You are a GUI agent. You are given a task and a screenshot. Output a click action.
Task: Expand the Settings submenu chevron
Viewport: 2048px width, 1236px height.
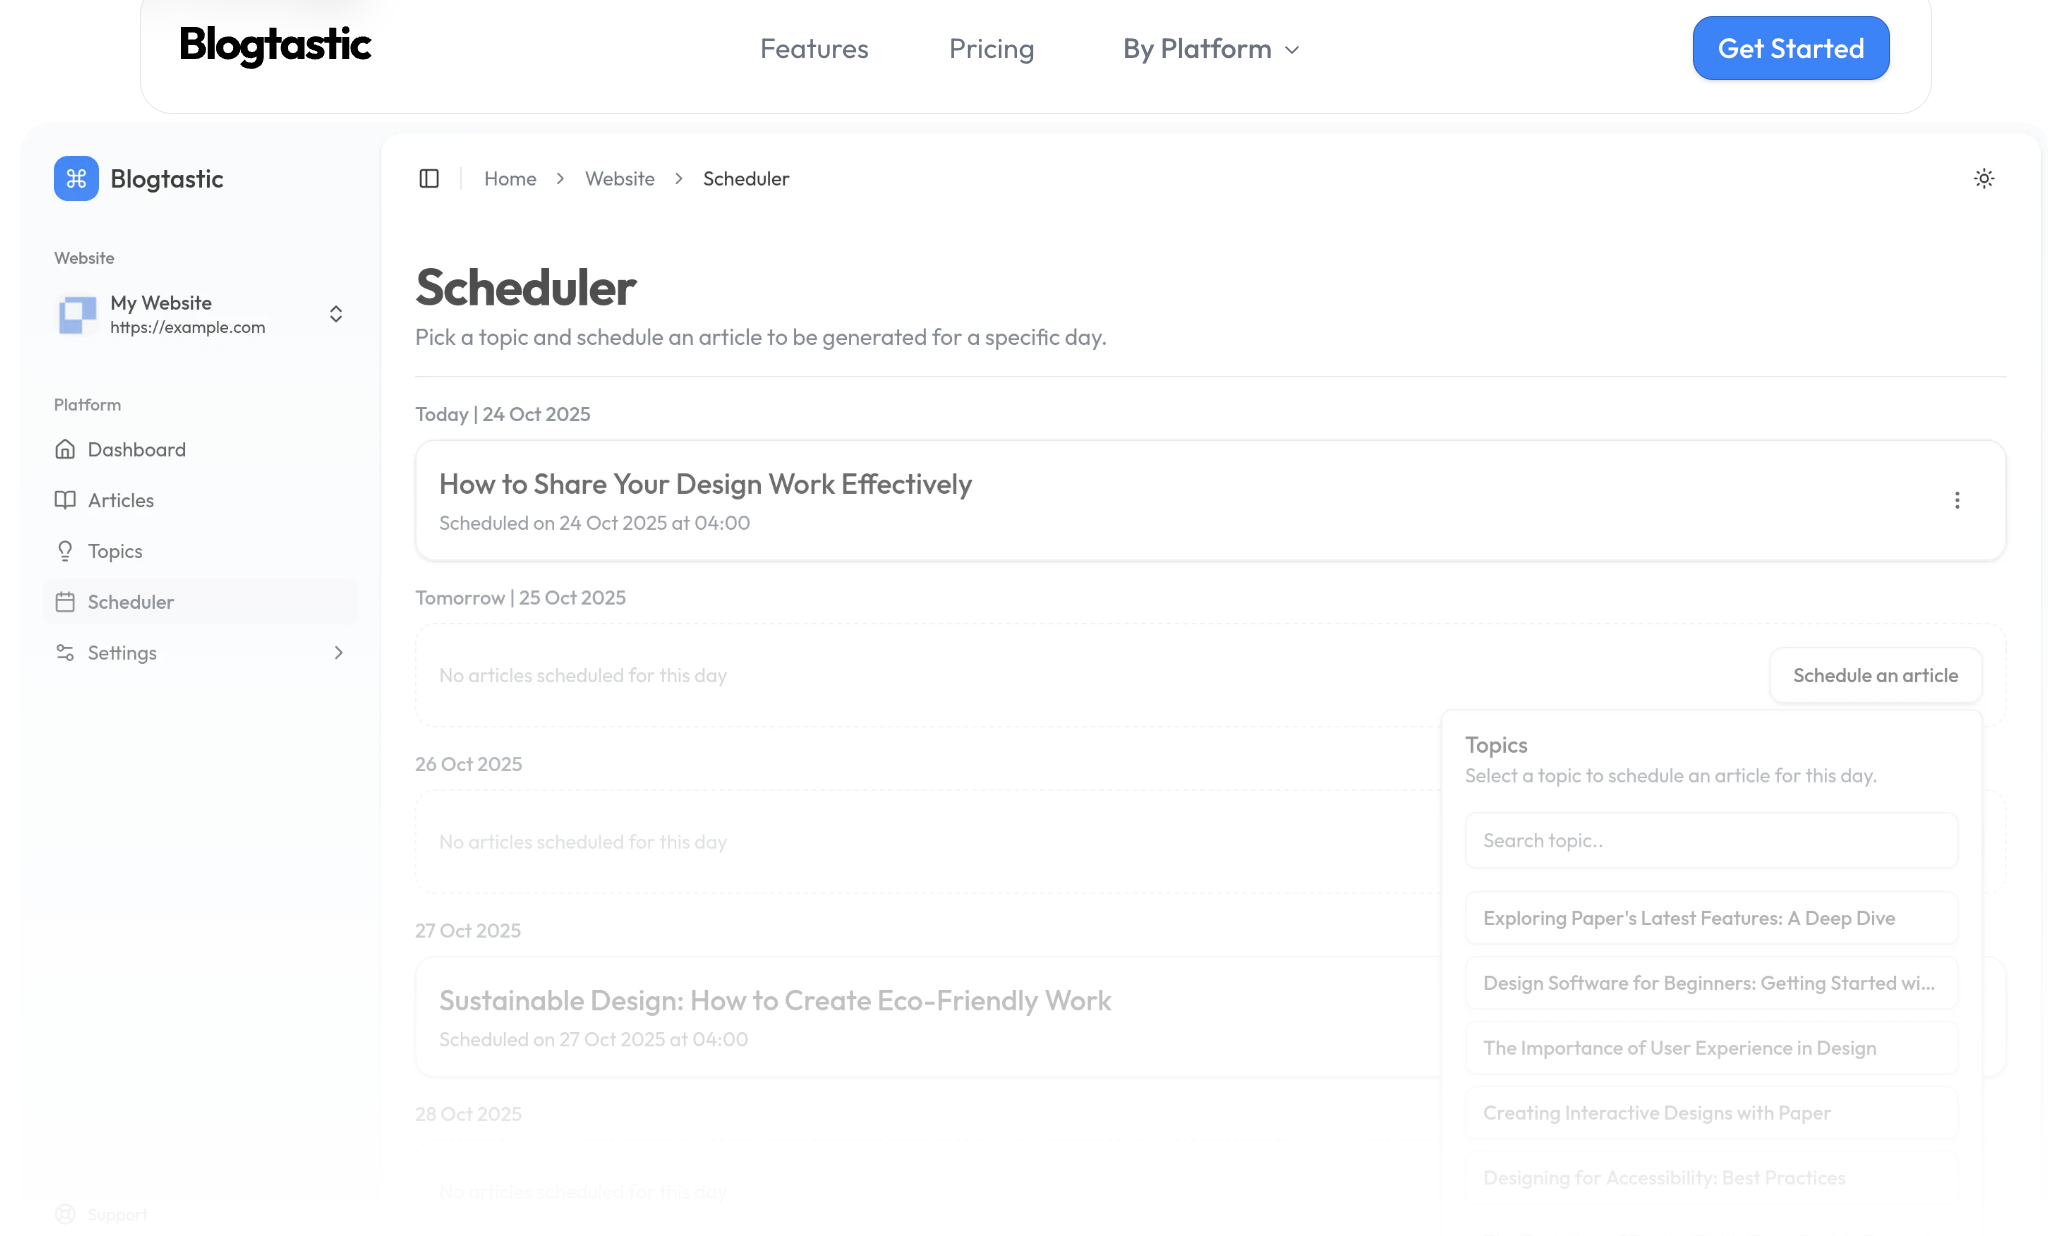click(x=338, y=653)
